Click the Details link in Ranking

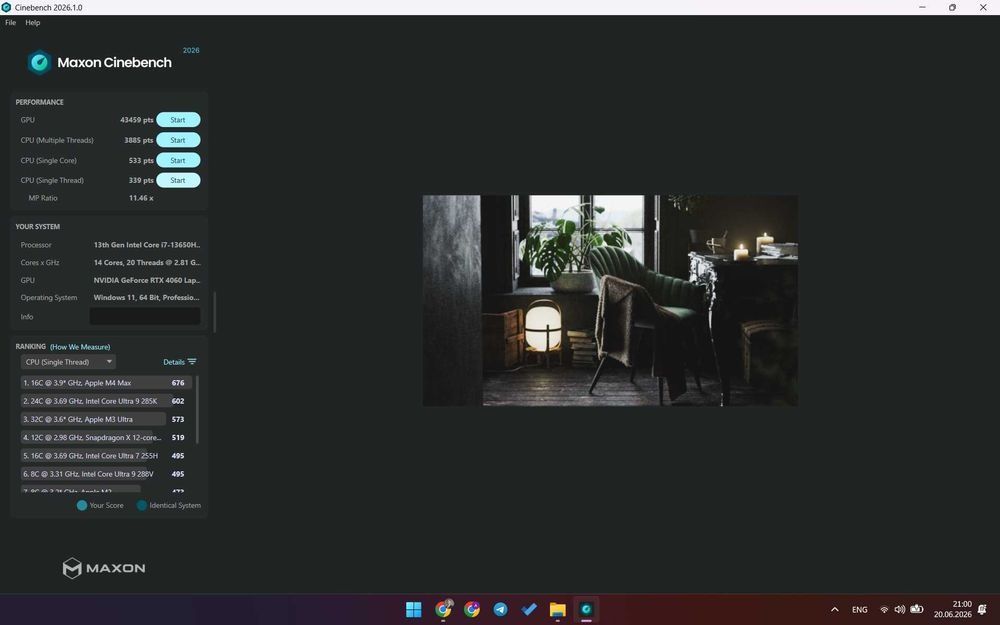coord(173,362)
